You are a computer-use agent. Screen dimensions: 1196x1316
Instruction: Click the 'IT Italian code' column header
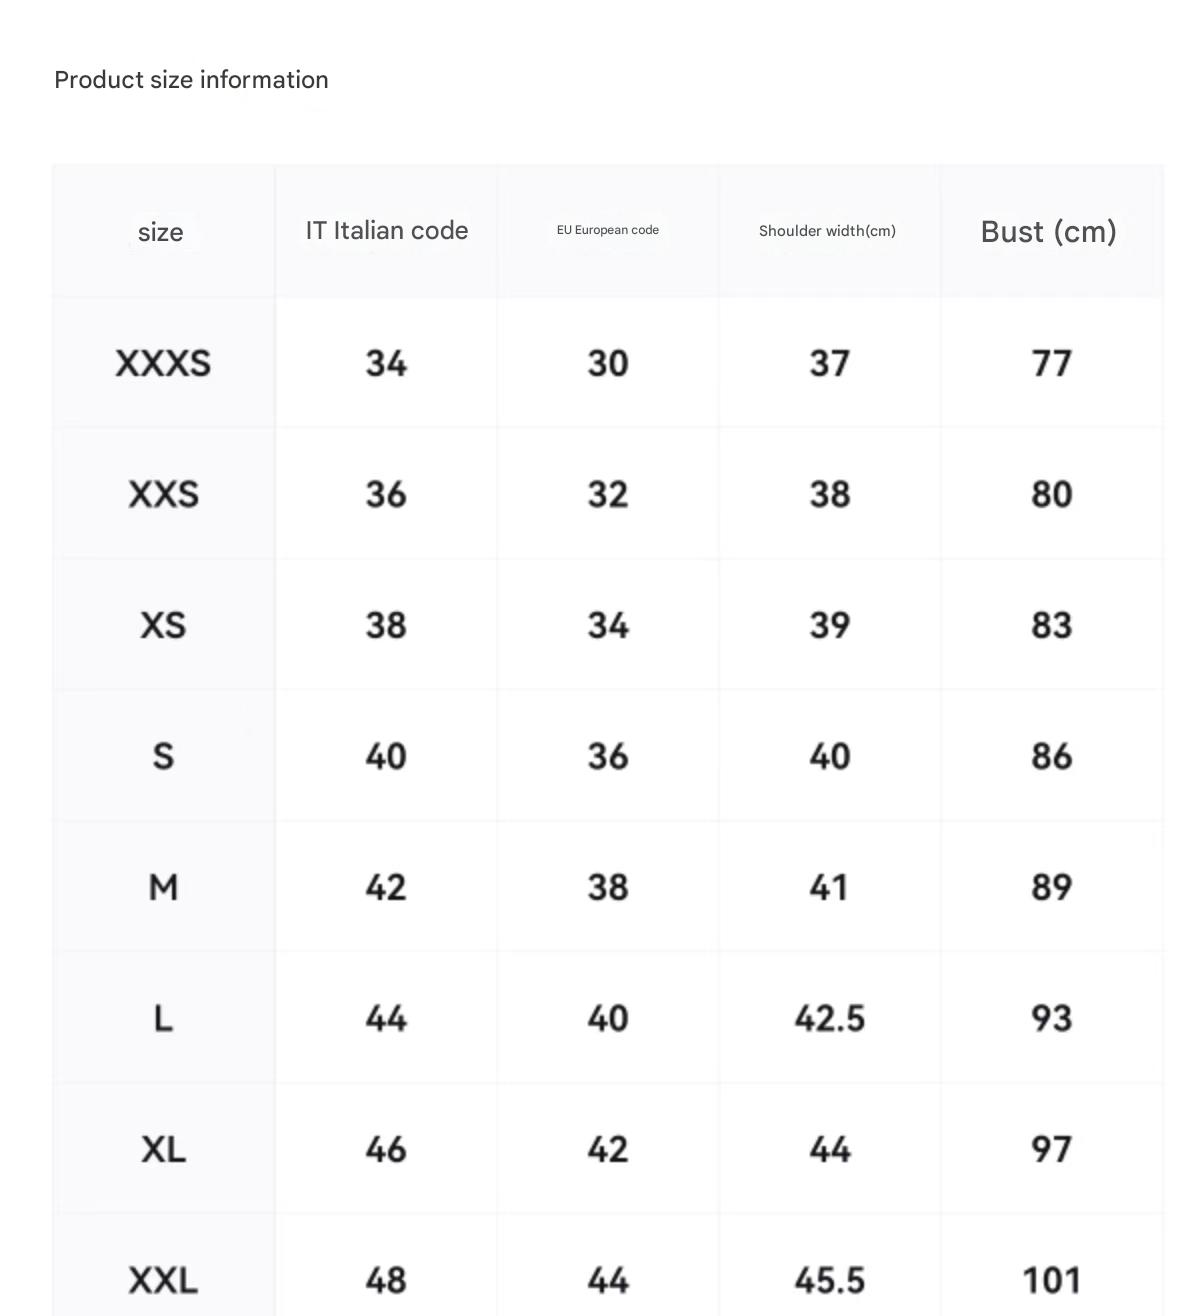pos(387,231)
